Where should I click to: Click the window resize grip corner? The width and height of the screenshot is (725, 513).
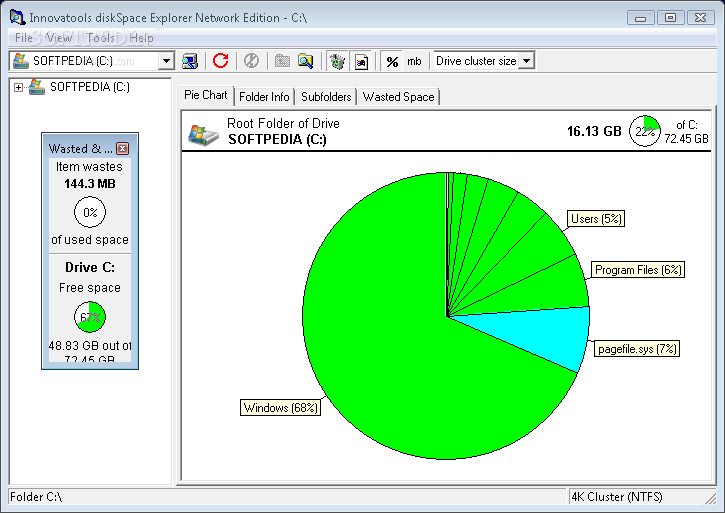click(711, 499)
